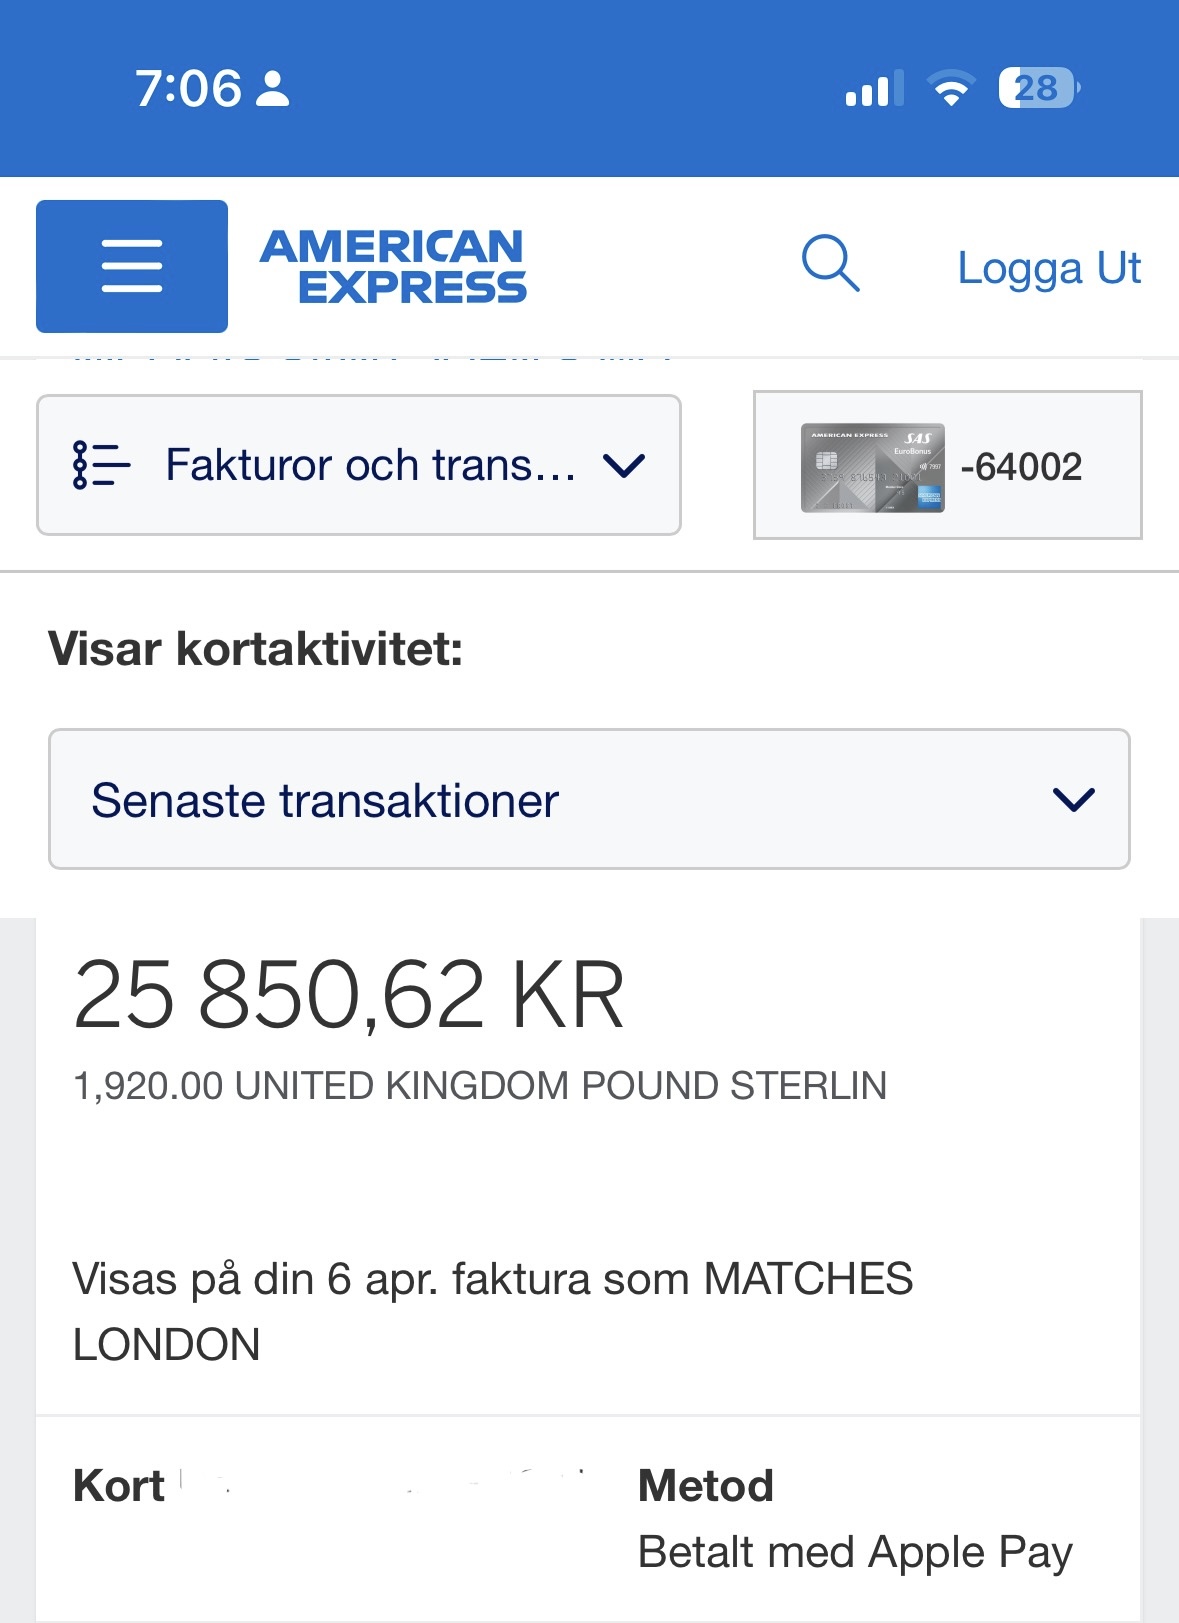Open the hamburger navigation menu
Image resolution: width=1179 pixels, height=1623 pixels.
tap(132, 266)
